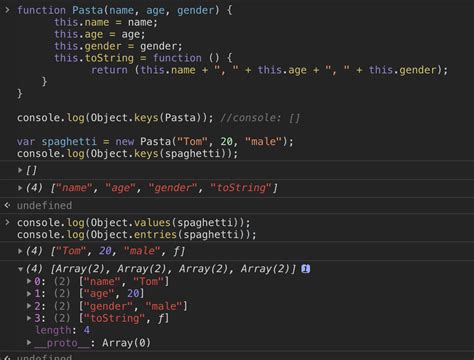Click the "toString" string in the keys output
Screen dimensions: 474x360
click(x=241, y=188)
